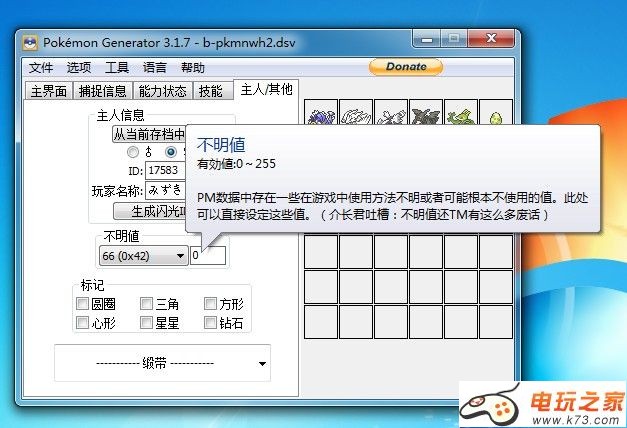627x428 pixels.
Task: Click the egg sprite in last party slot
Action: [x=495, y=117]
